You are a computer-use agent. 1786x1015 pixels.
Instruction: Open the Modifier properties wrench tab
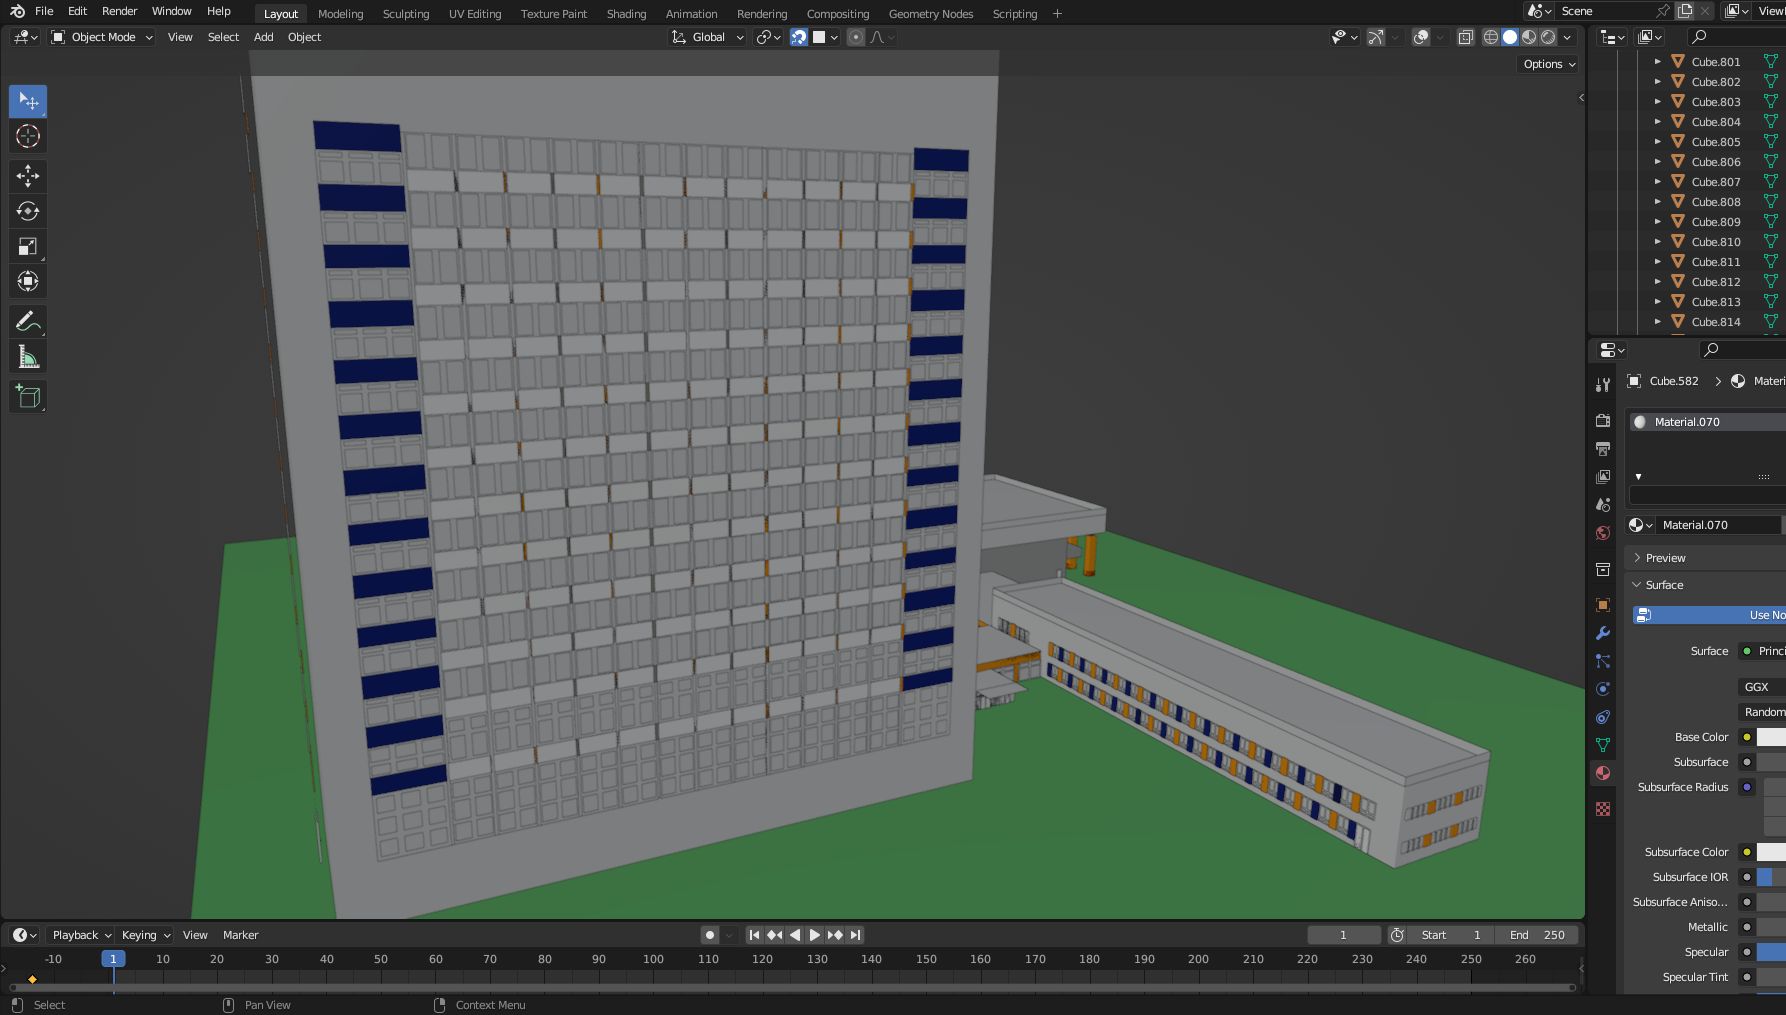[x=1603, y=633]
